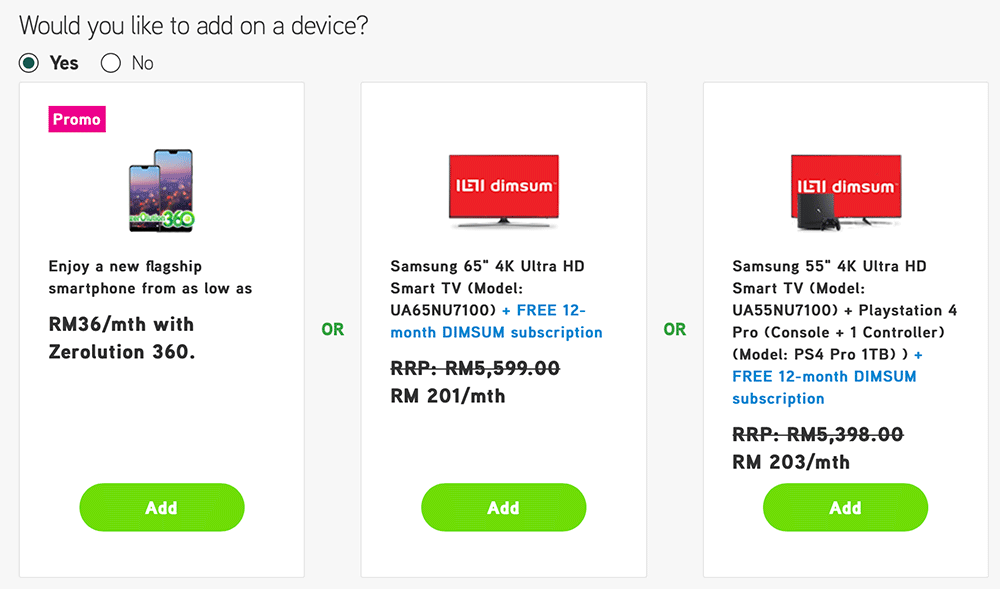Viewport: 1000px width, 589px height.
Task: Click the pink Promo badge
Action: point(77,120)
